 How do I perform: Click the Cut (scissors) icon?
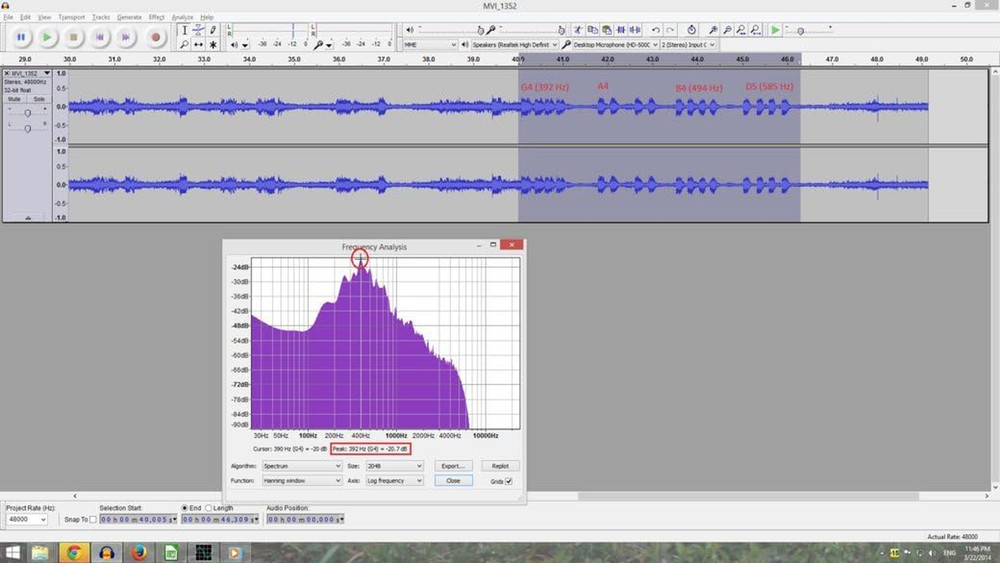click(x=578, y=30)
